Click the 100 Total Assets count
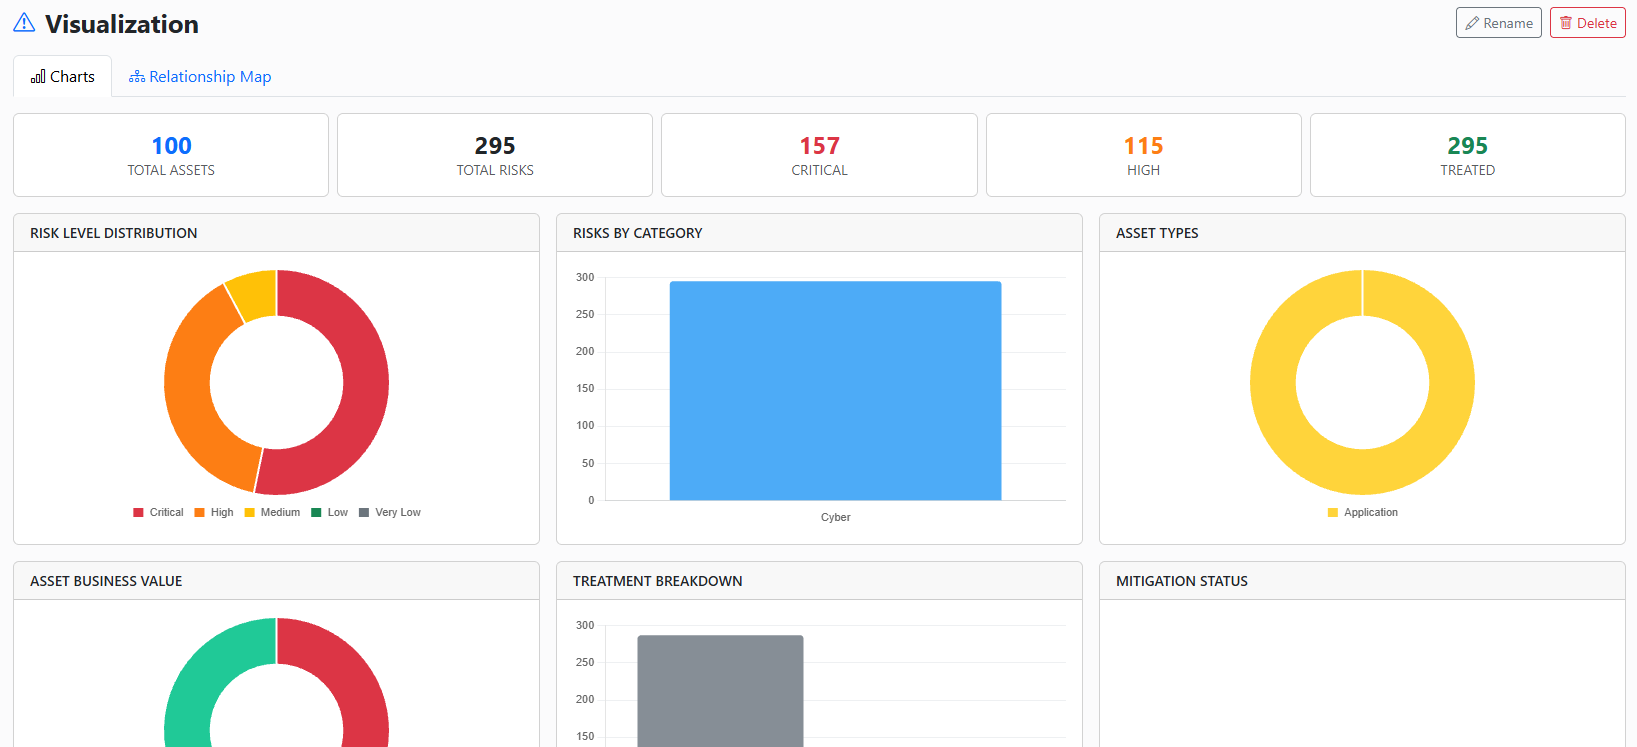 pyautogui.click(x=171, y=146)
